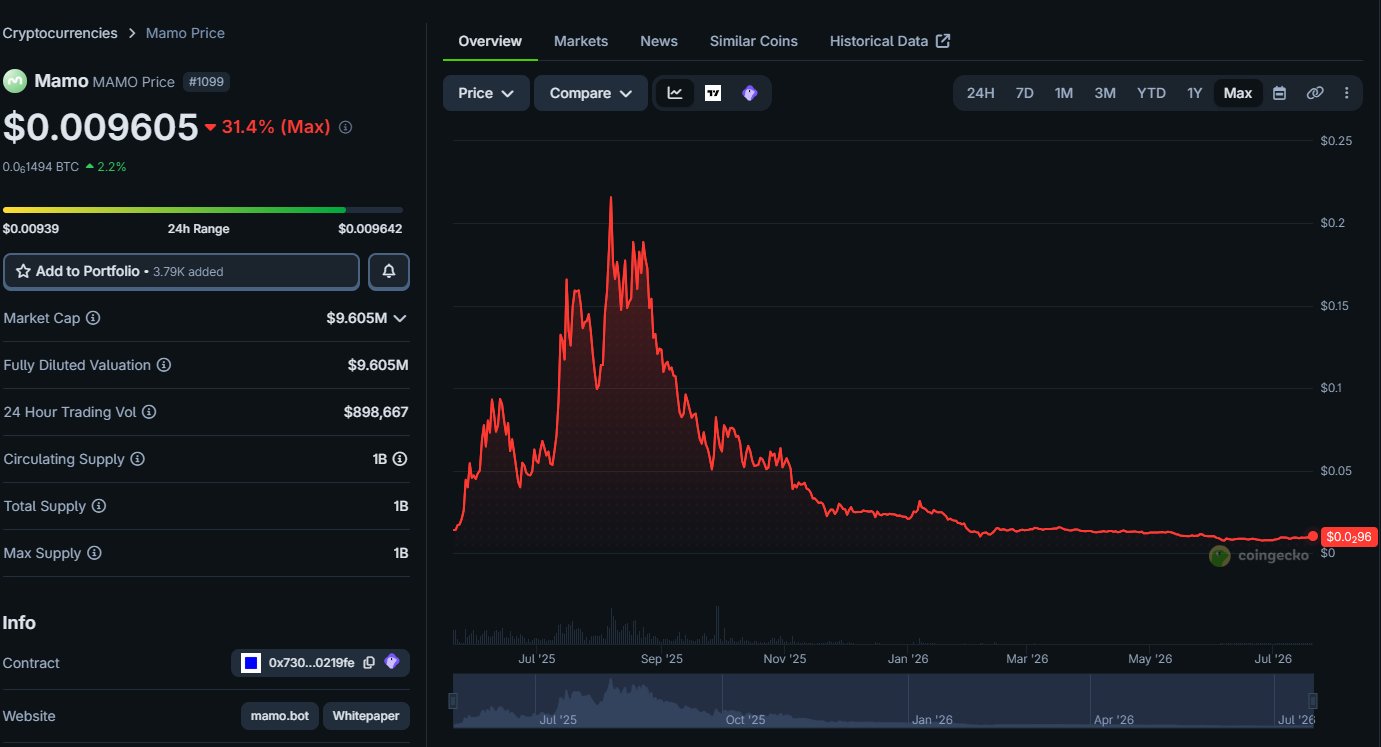
Task: Expand Market Cap value chevron
Action: [400, 318]
